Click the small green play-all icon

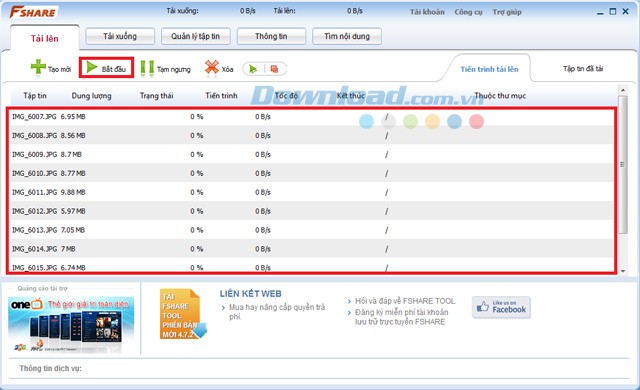(253, 69)
